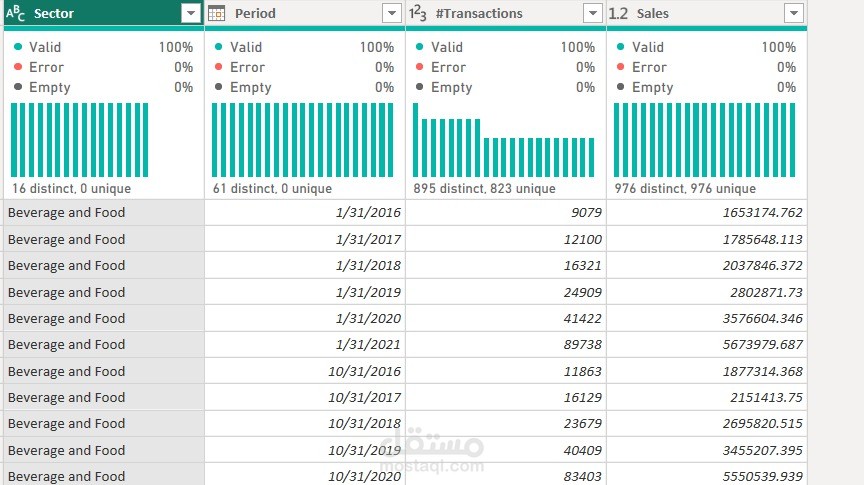Select the #Transactions column header
Screen dimensions: 864x485
click(x=500, y=14)
